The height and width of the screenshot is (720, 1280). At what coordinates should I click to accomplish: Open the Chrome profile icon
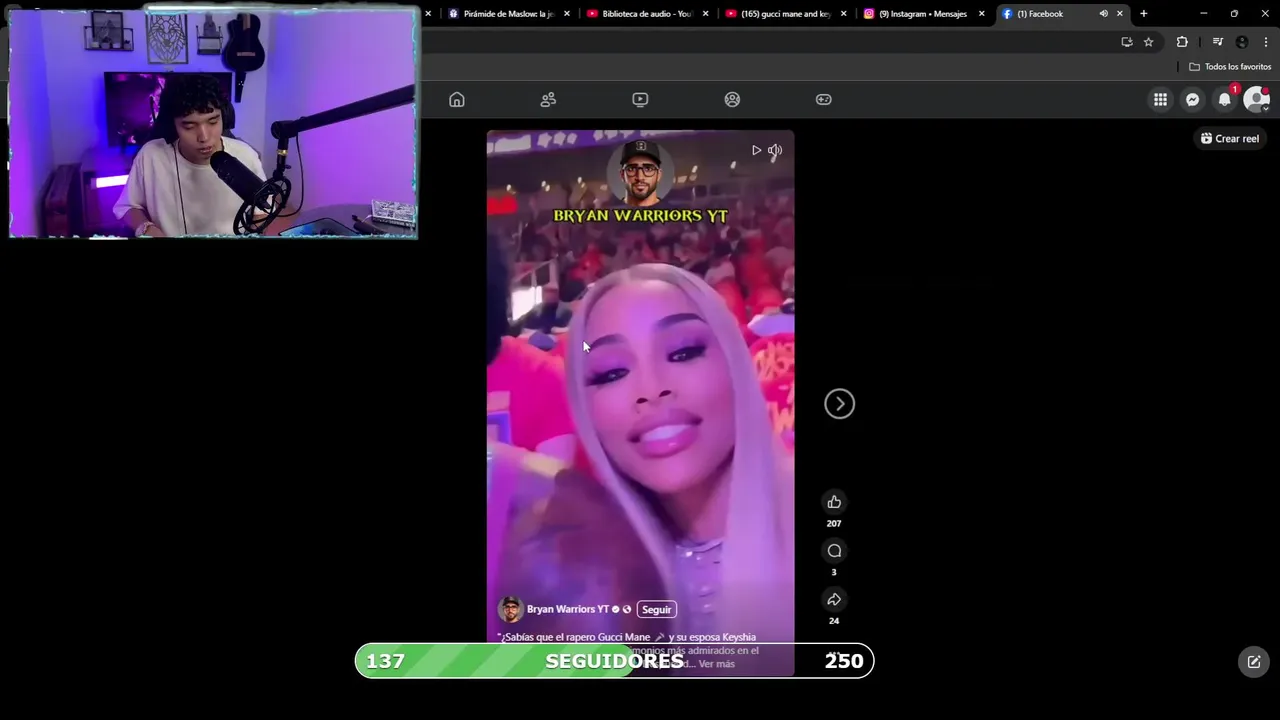point(1242,42)
